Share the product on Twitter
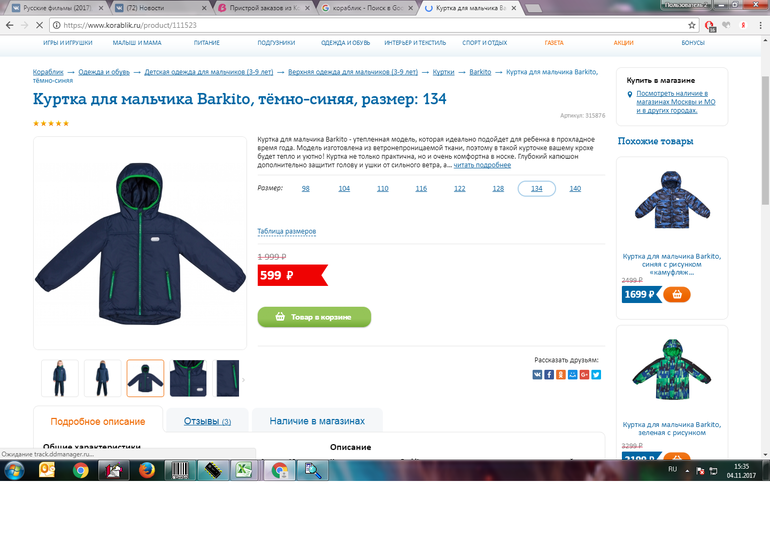The height and width of the screenshot is (559, 770). click(x=597, y=374)
